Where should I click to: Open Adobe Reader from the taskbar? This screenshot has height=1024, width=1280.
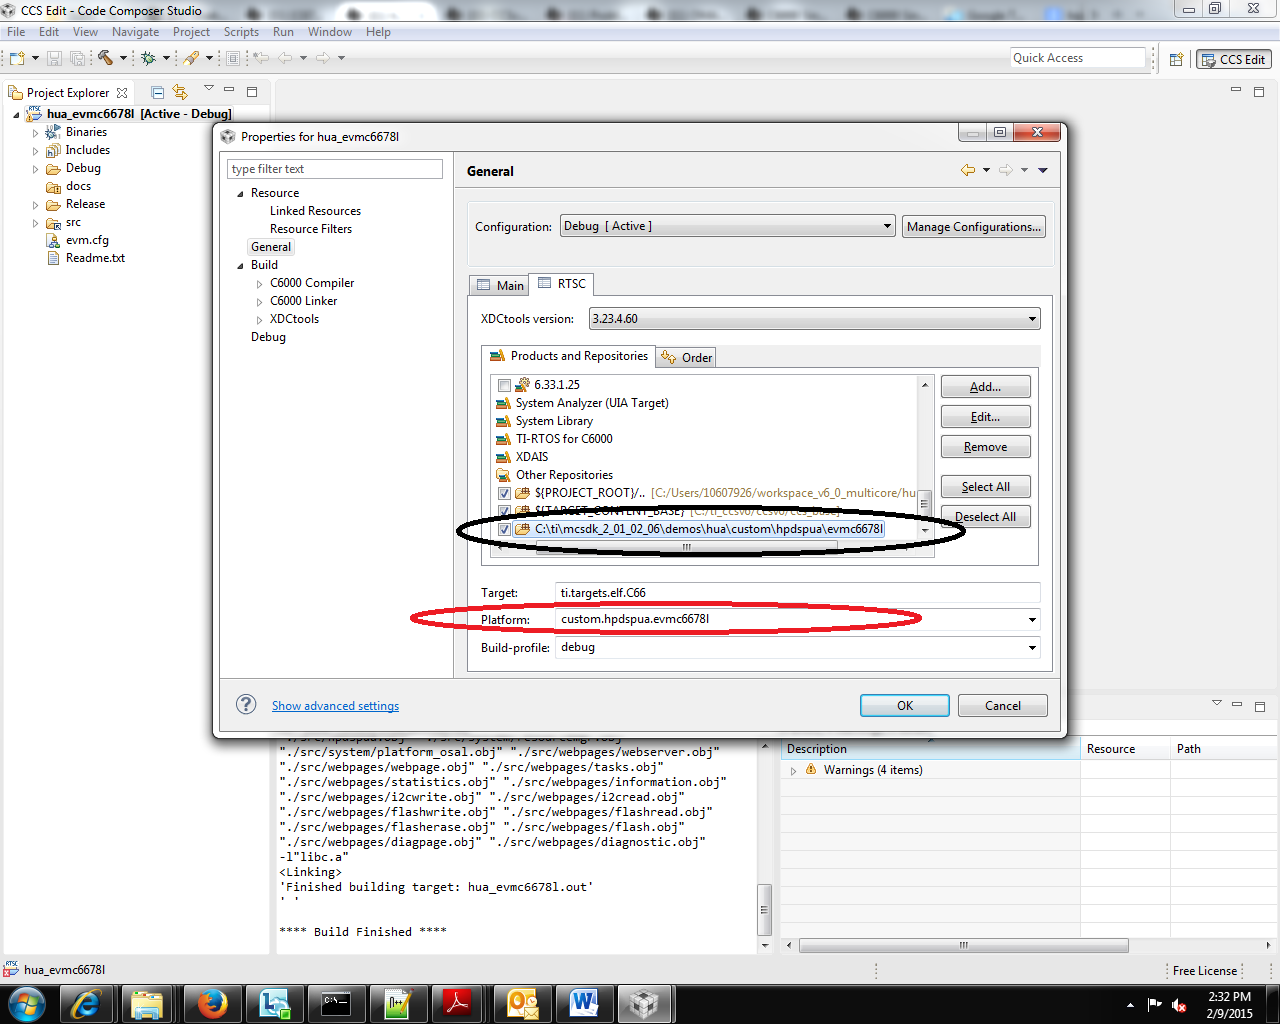459,1003
